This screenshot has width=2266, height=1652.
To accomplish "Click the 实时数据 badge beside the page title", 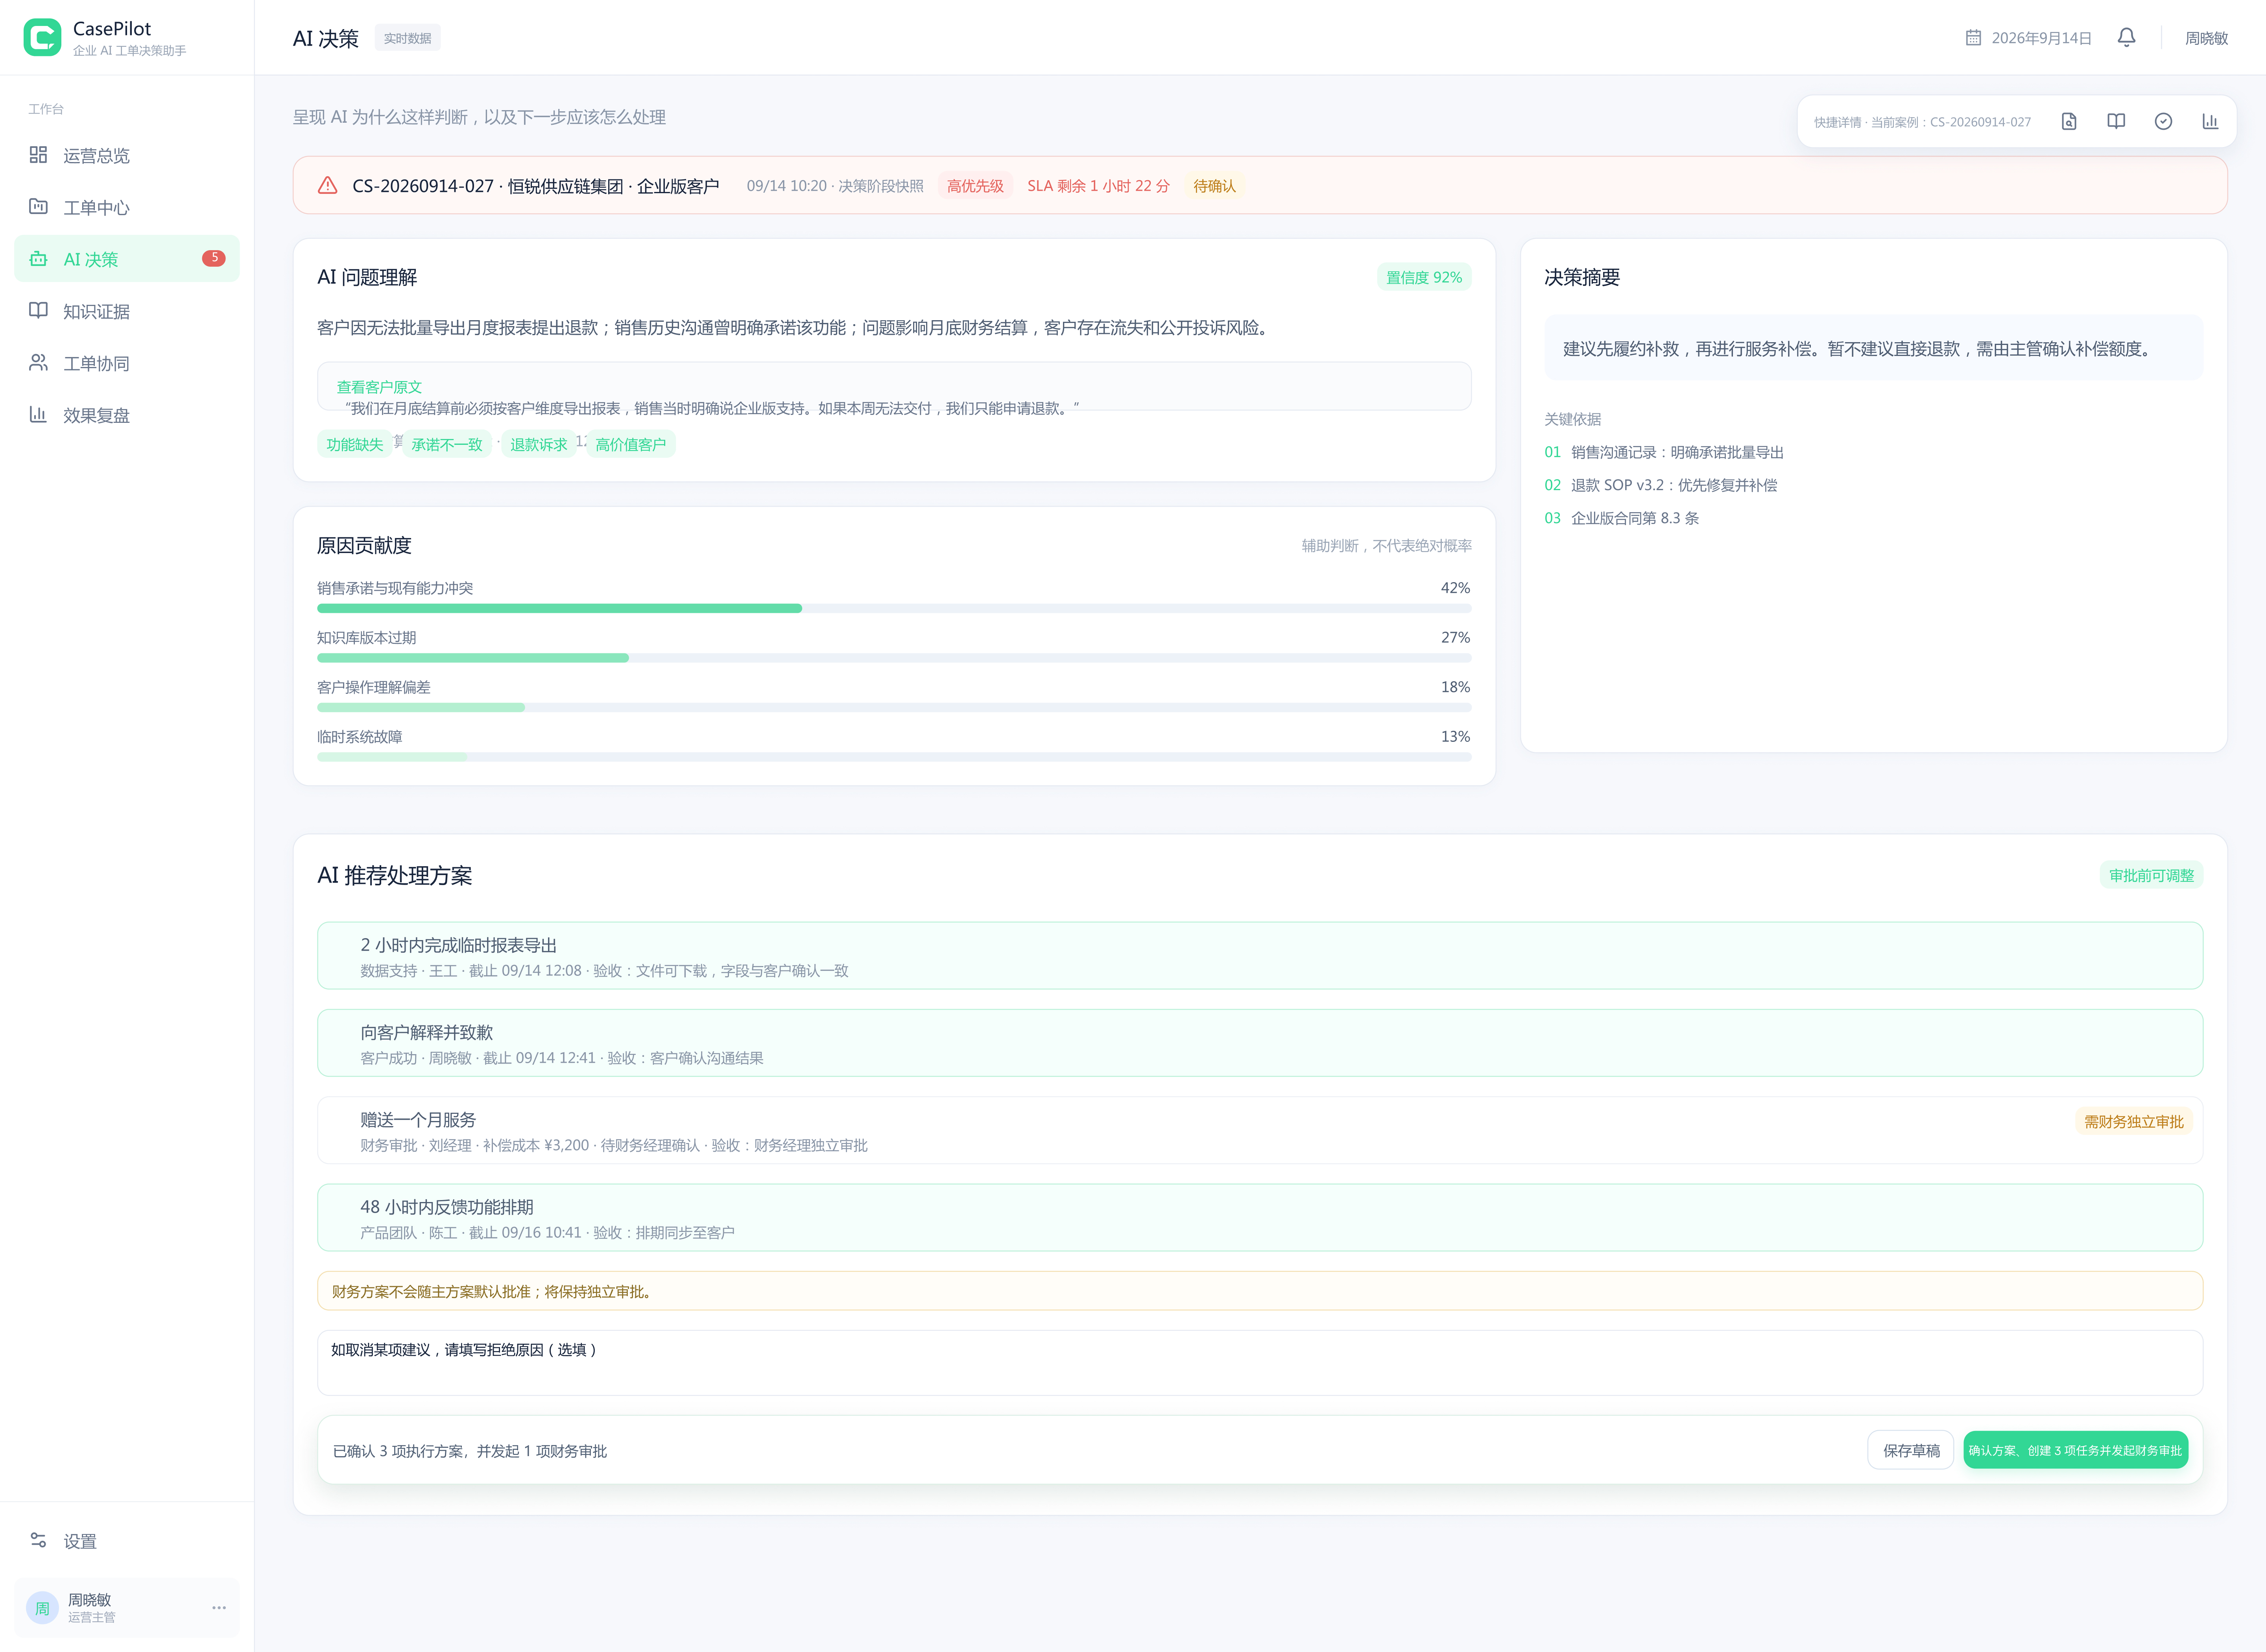I will (407, 38).
